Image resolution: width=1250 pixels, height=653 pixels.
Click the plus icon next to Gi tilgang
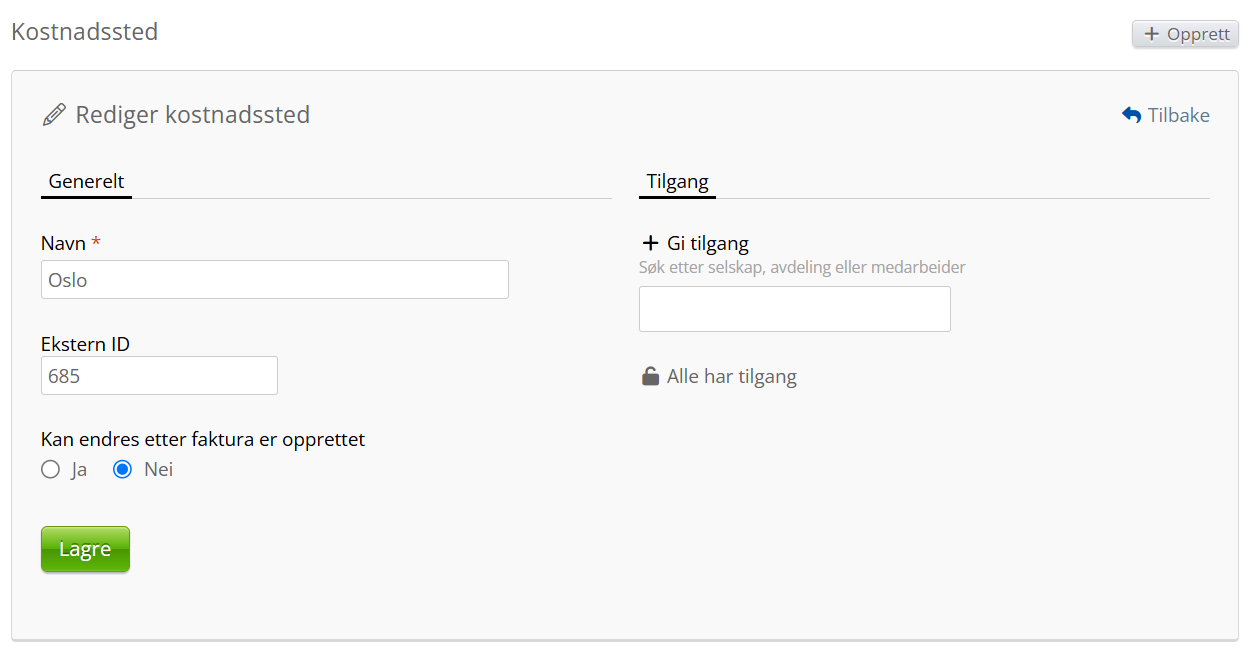click(x=650, y=243)
